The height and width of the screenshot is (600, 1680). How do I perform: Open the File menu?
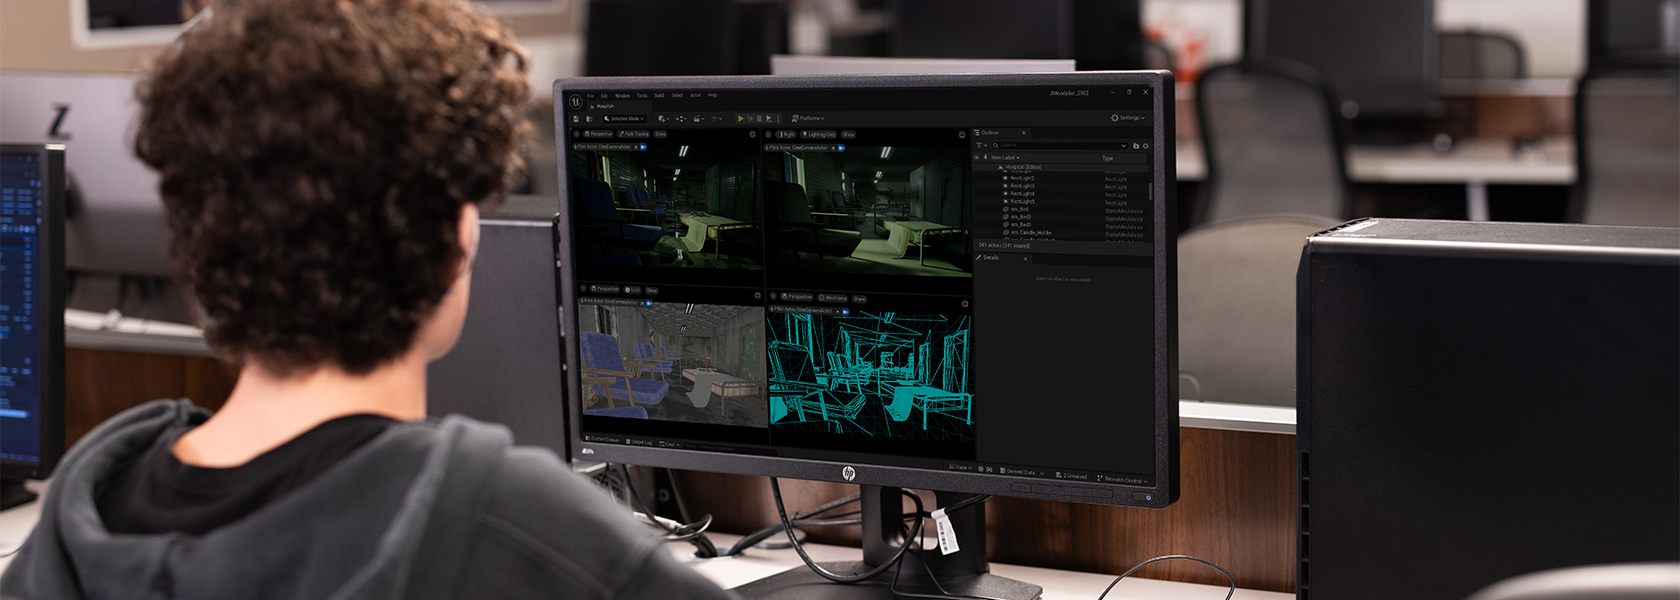tap(591, 96)
